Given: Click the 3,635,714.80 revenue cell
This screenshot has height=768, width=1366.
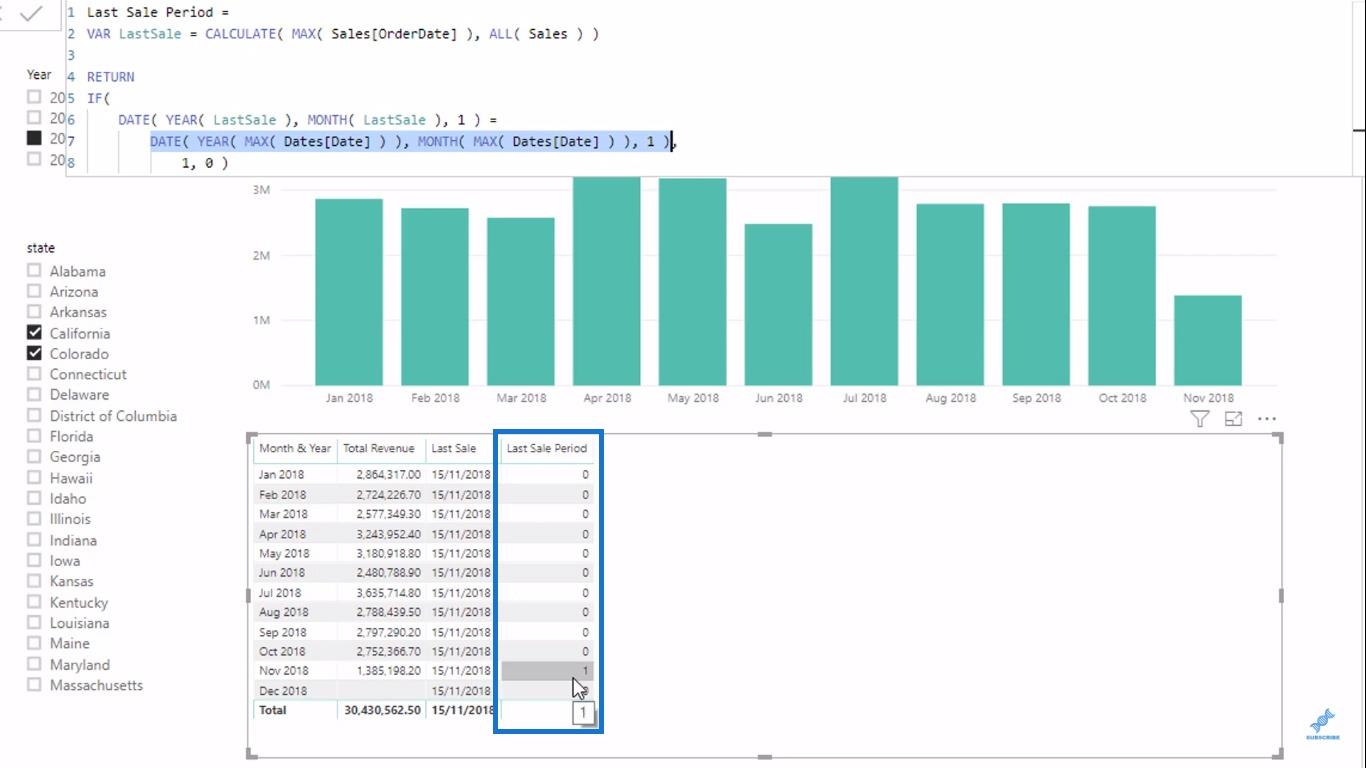Looking at the screenshot, I should click(388, 593).
